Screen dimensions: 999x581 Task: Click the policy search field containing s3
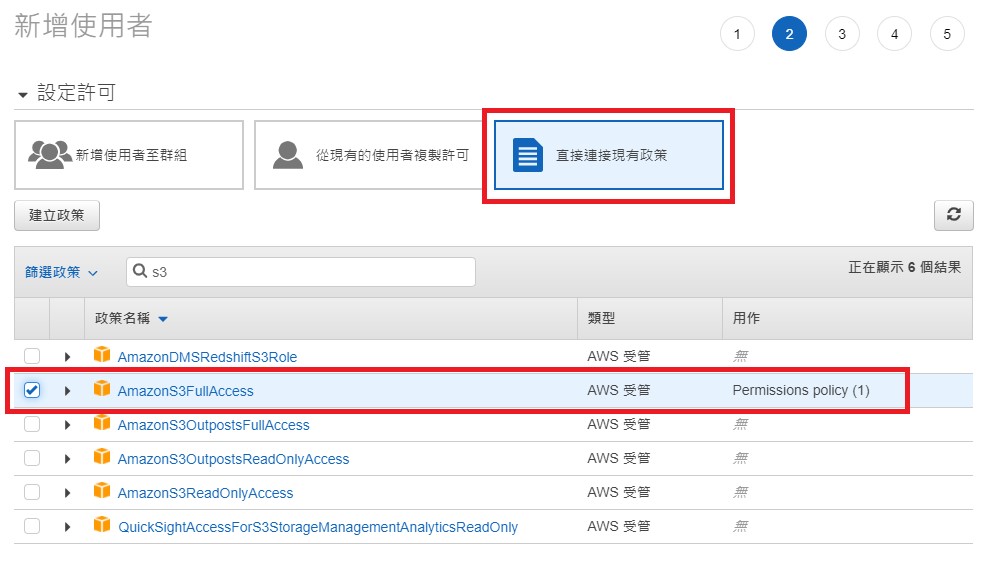click(x=301, y=272)
